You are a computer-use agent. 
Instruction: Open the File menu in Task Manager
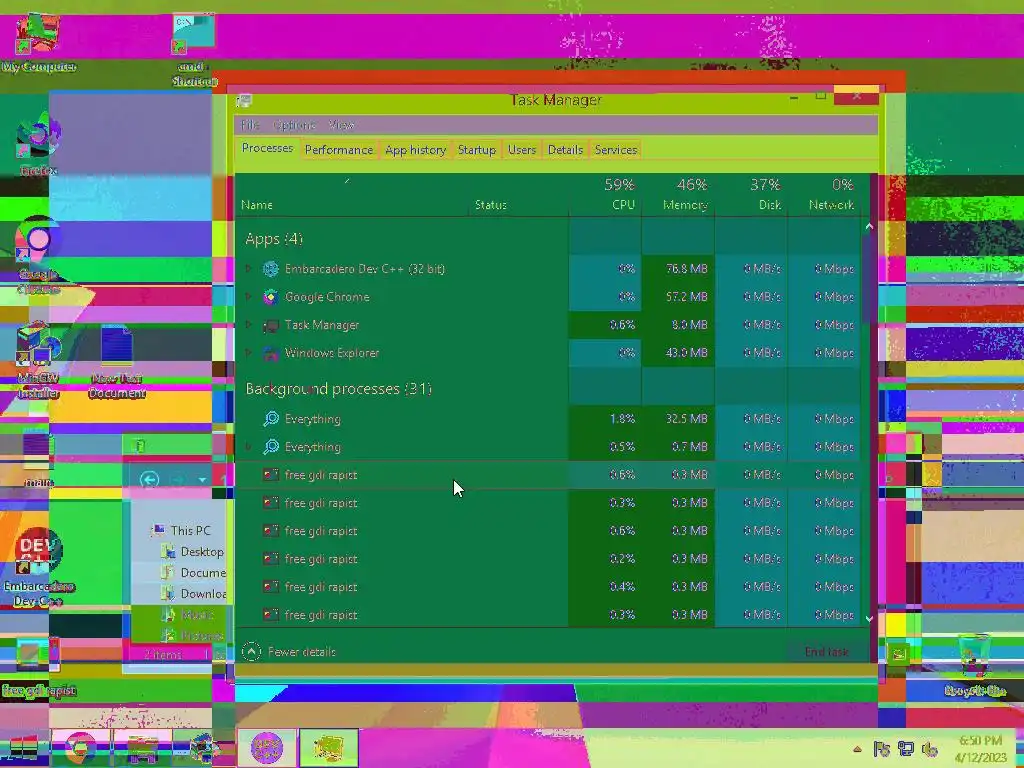[x=249, y=125]
